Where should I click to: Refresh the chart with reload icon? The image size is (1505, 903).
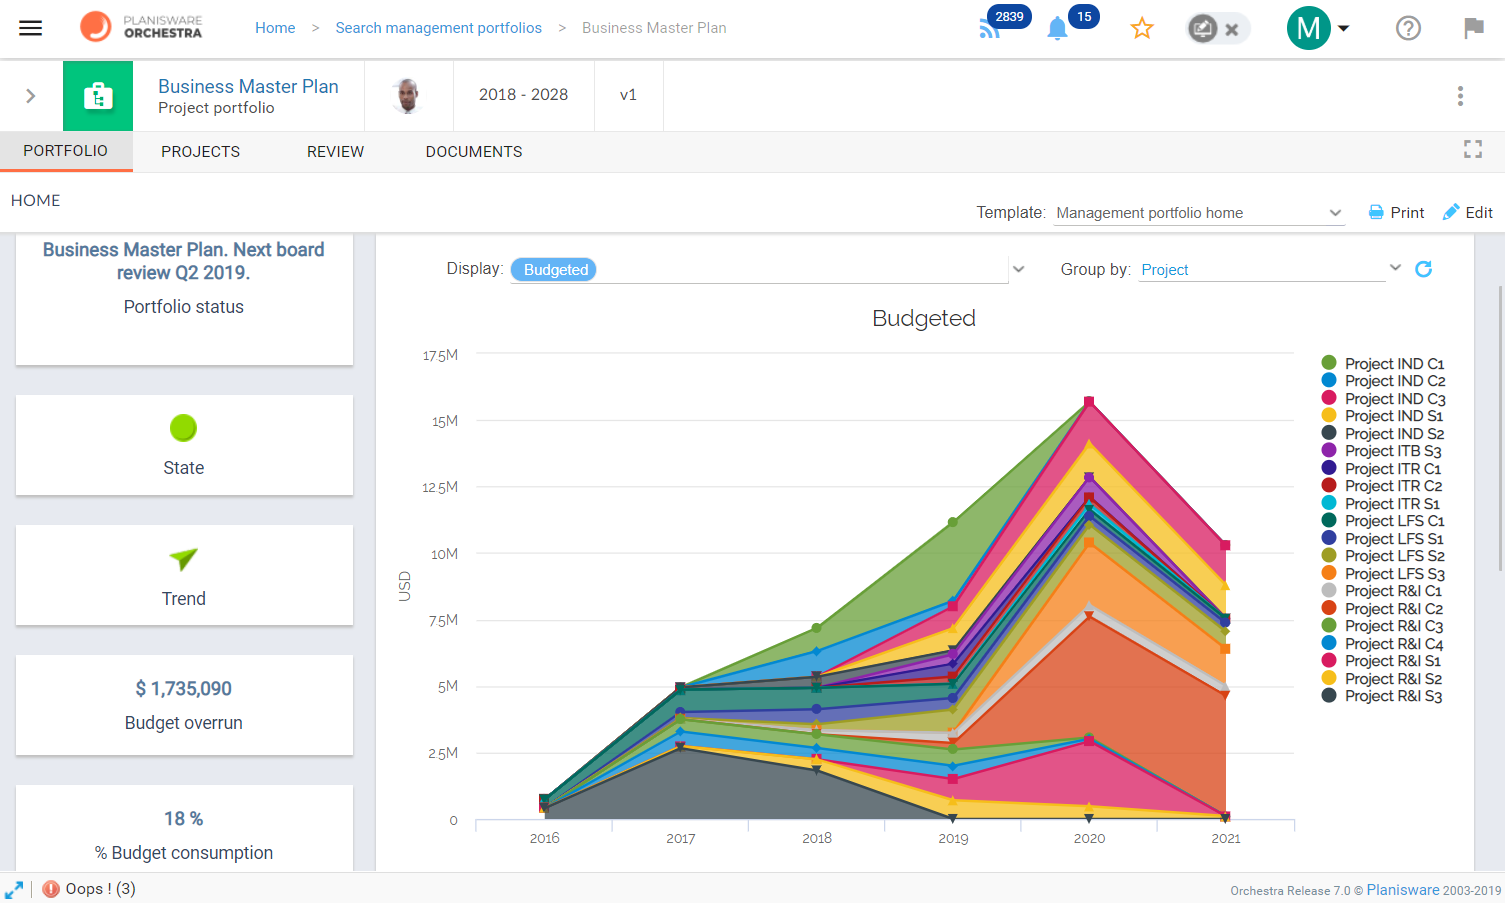coord(1424,269)
